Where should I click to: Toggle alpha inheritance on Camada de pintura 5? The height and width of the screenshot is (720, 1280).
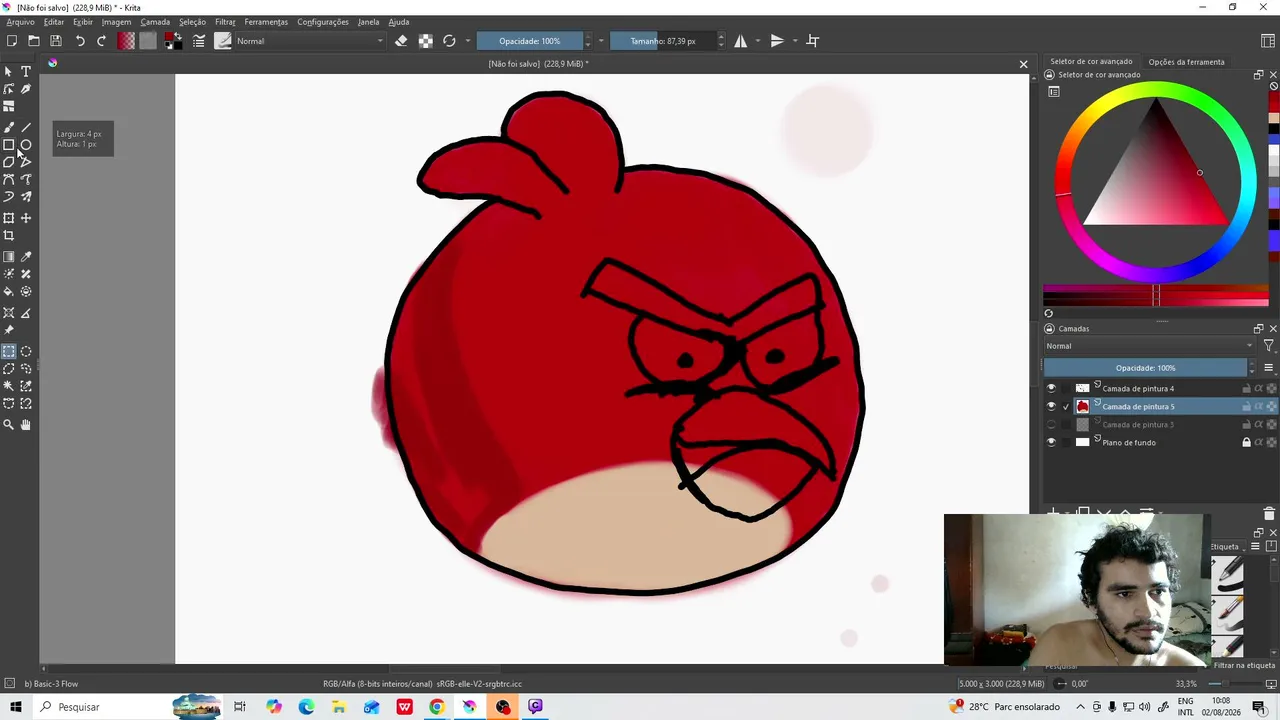1258,406
